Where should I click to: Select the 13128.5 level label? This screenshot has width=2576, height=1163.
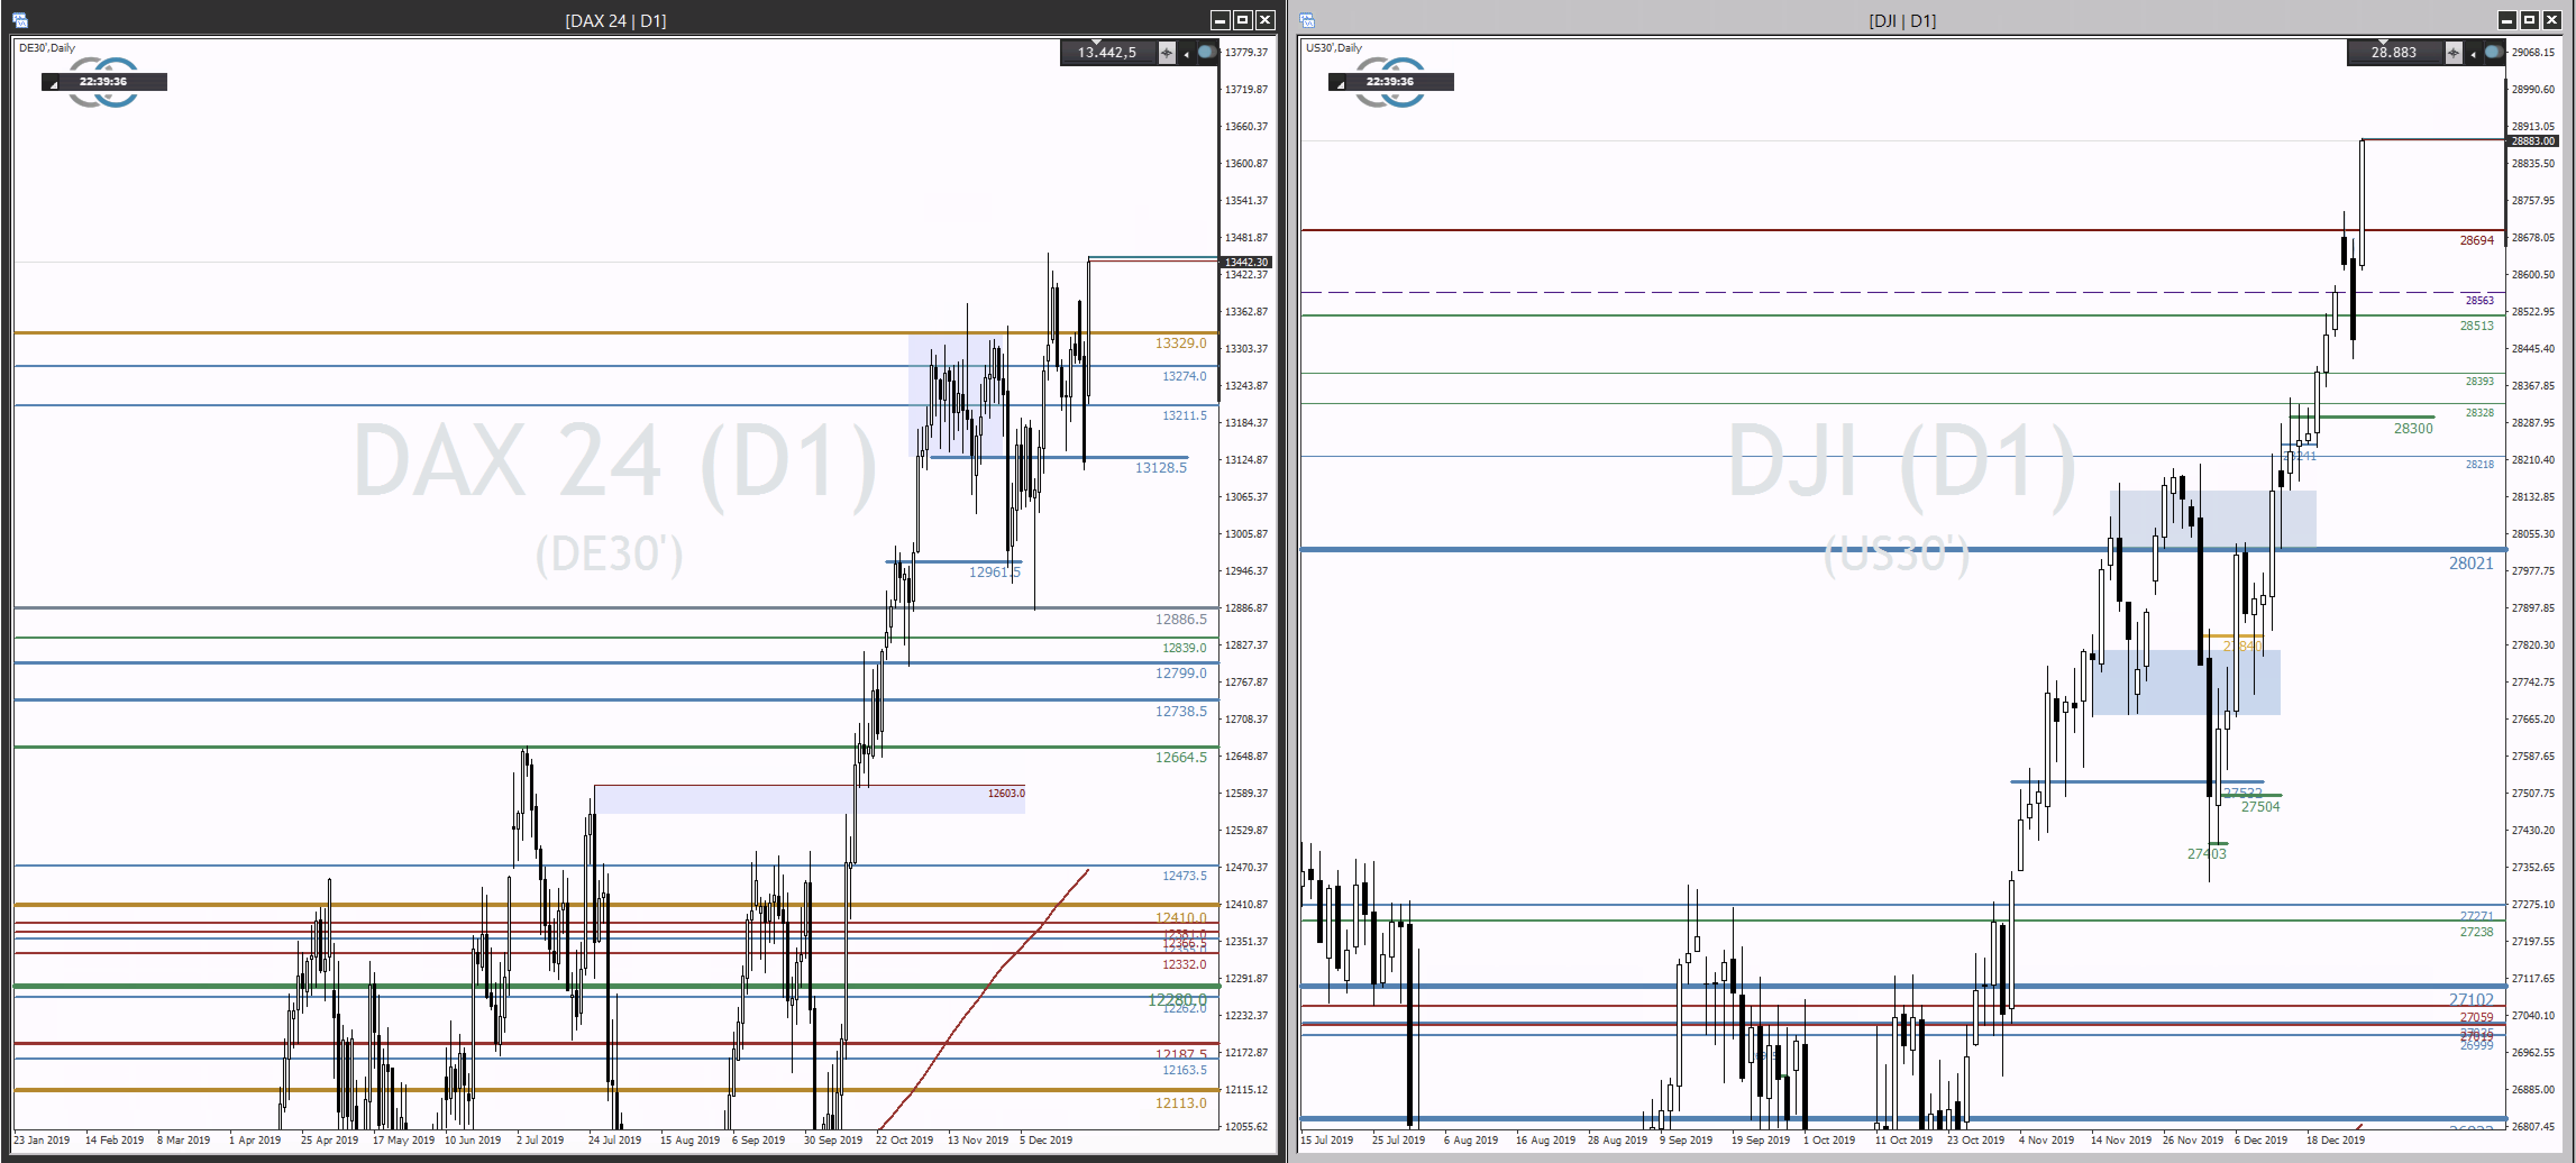tap(1161, 467)
